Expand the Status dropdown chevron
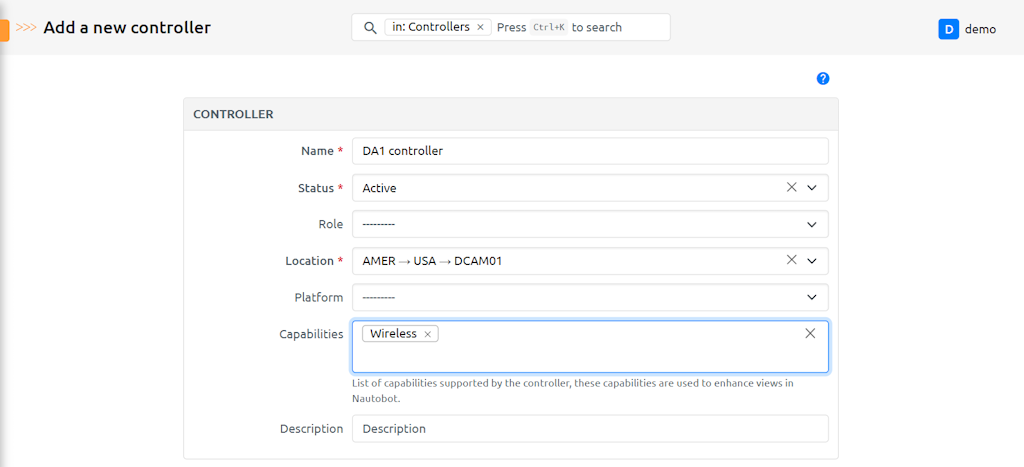The image size is (1024, 467). click(x=812, y=188)
